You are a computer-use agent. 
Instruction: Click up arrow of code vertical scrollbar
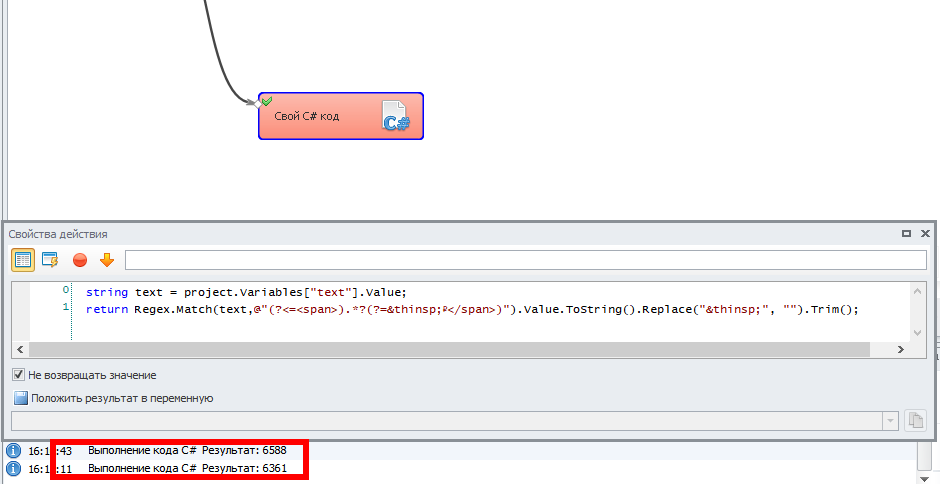point(917,291)
